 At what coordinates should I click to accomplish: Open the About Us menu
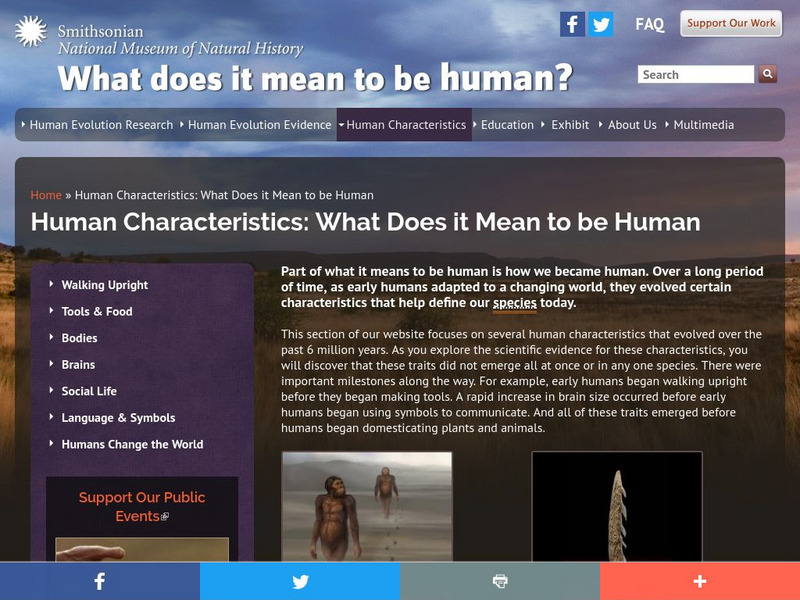[632, 125]
